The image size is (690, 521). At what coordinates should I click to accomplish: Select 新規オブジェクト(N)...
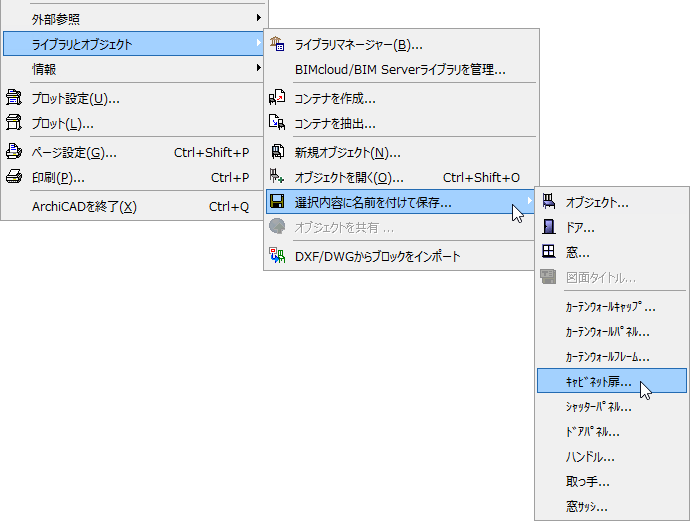point(401,152)
